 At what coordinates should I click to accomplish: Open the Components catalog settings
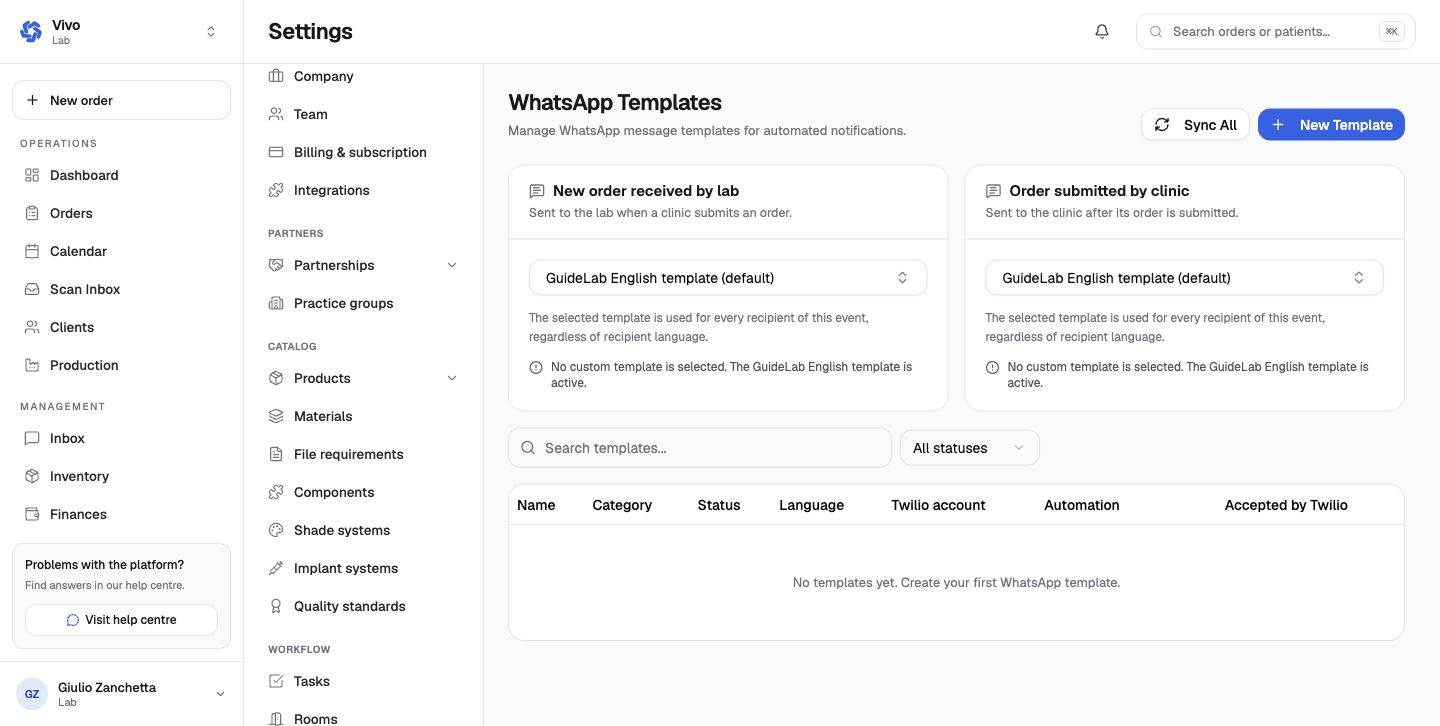[x=363, y=492]
